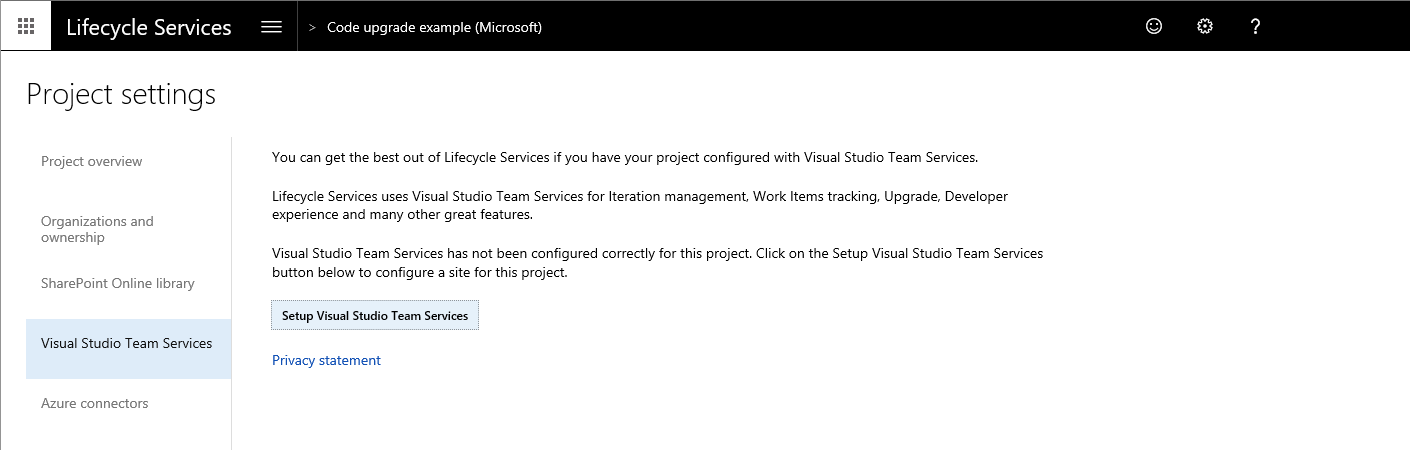Viewport: 1410px width, 450px height.
Task: Go to Lifecycle Services home title
Action: 149,27
